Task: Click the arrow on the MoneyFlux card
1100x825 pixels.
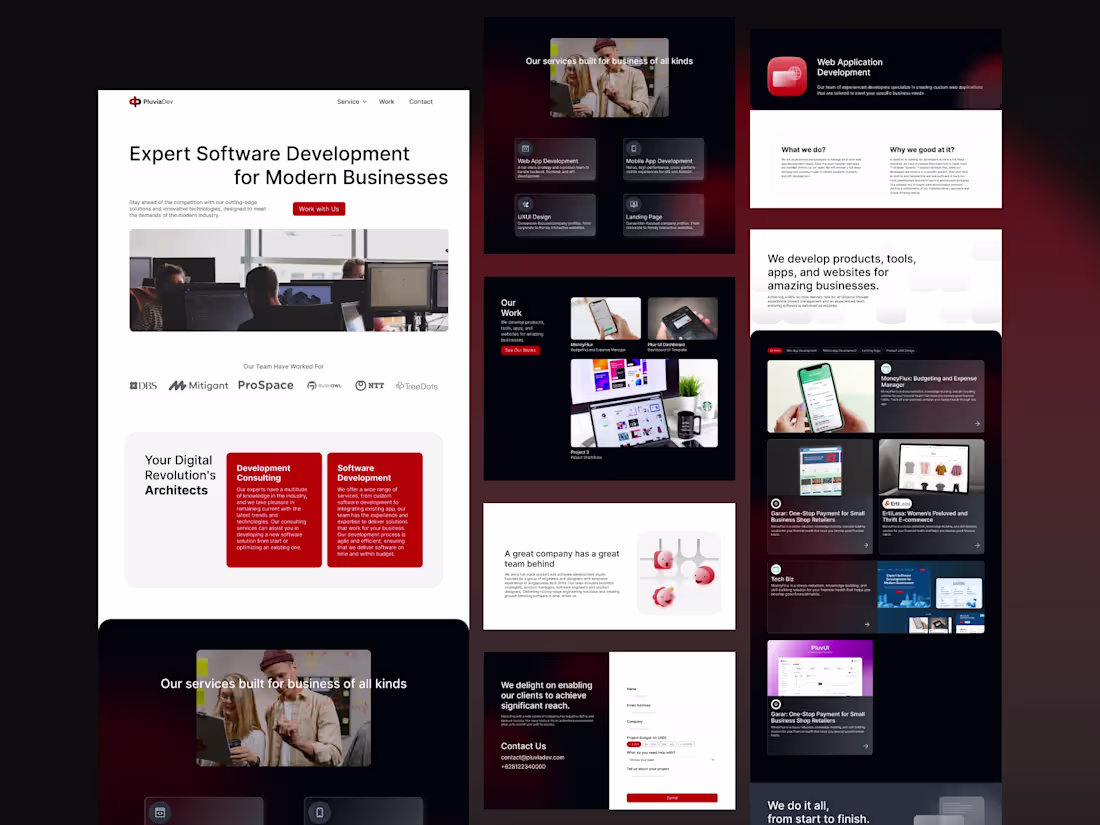Action: click(977, 424)
